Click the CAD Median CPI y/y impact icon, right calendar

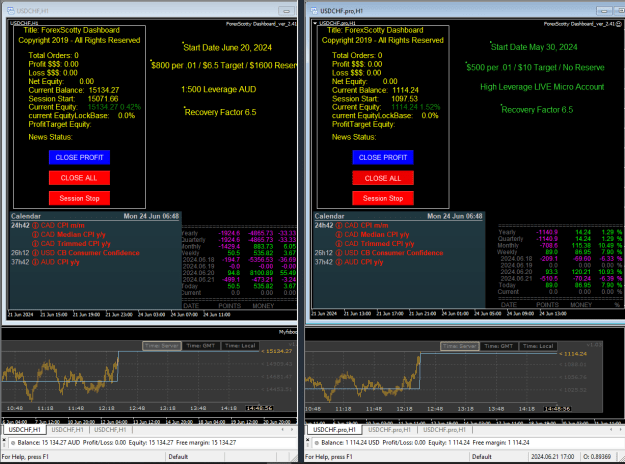[339, 235]
